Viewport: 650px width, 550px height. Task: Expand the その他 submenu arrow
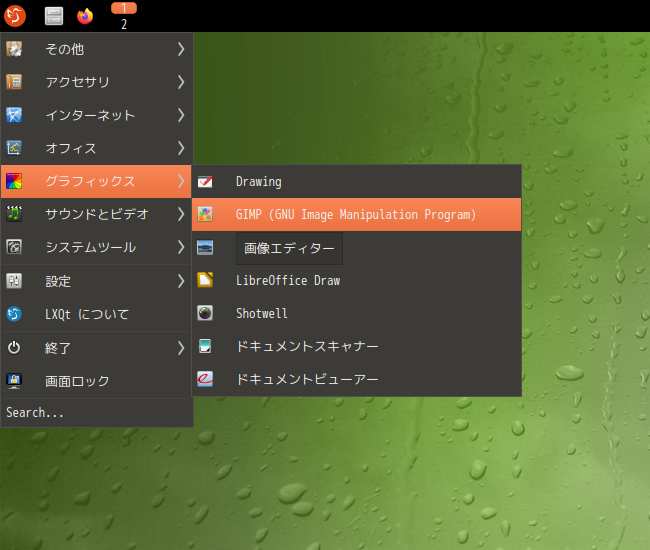pos(181,49)
